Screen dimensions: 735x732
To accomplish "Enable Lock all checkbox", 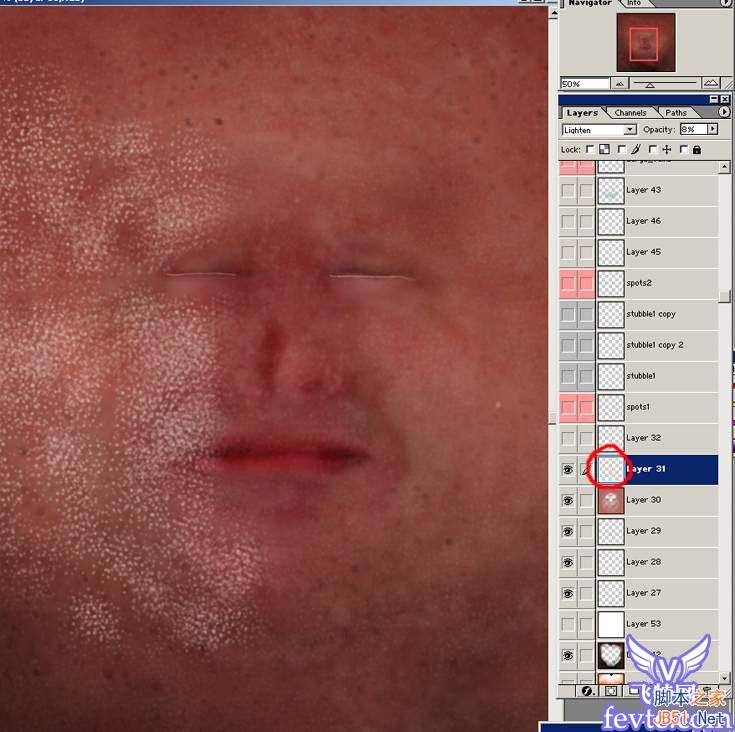I will pyautogui.click(x=683, y=149).
